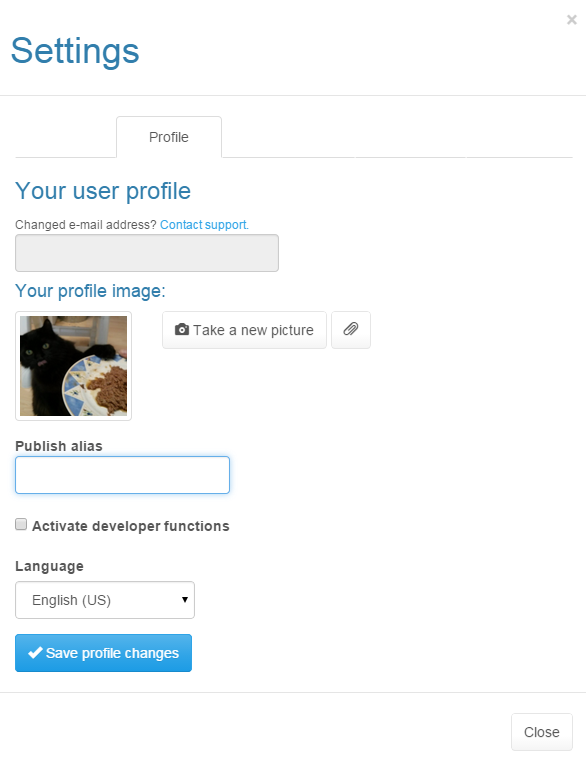This screenshot has height=762, width=586.
Task: Attach an image file via paperclip icon
Action: click(x=351, y=330)
